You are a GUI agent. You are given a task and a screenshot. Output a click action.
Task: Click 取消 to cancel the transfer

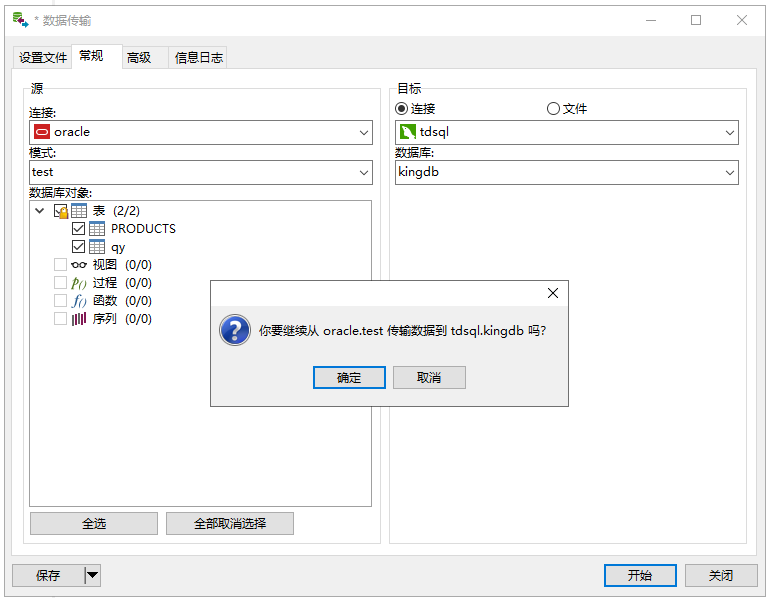pos(429,378)
